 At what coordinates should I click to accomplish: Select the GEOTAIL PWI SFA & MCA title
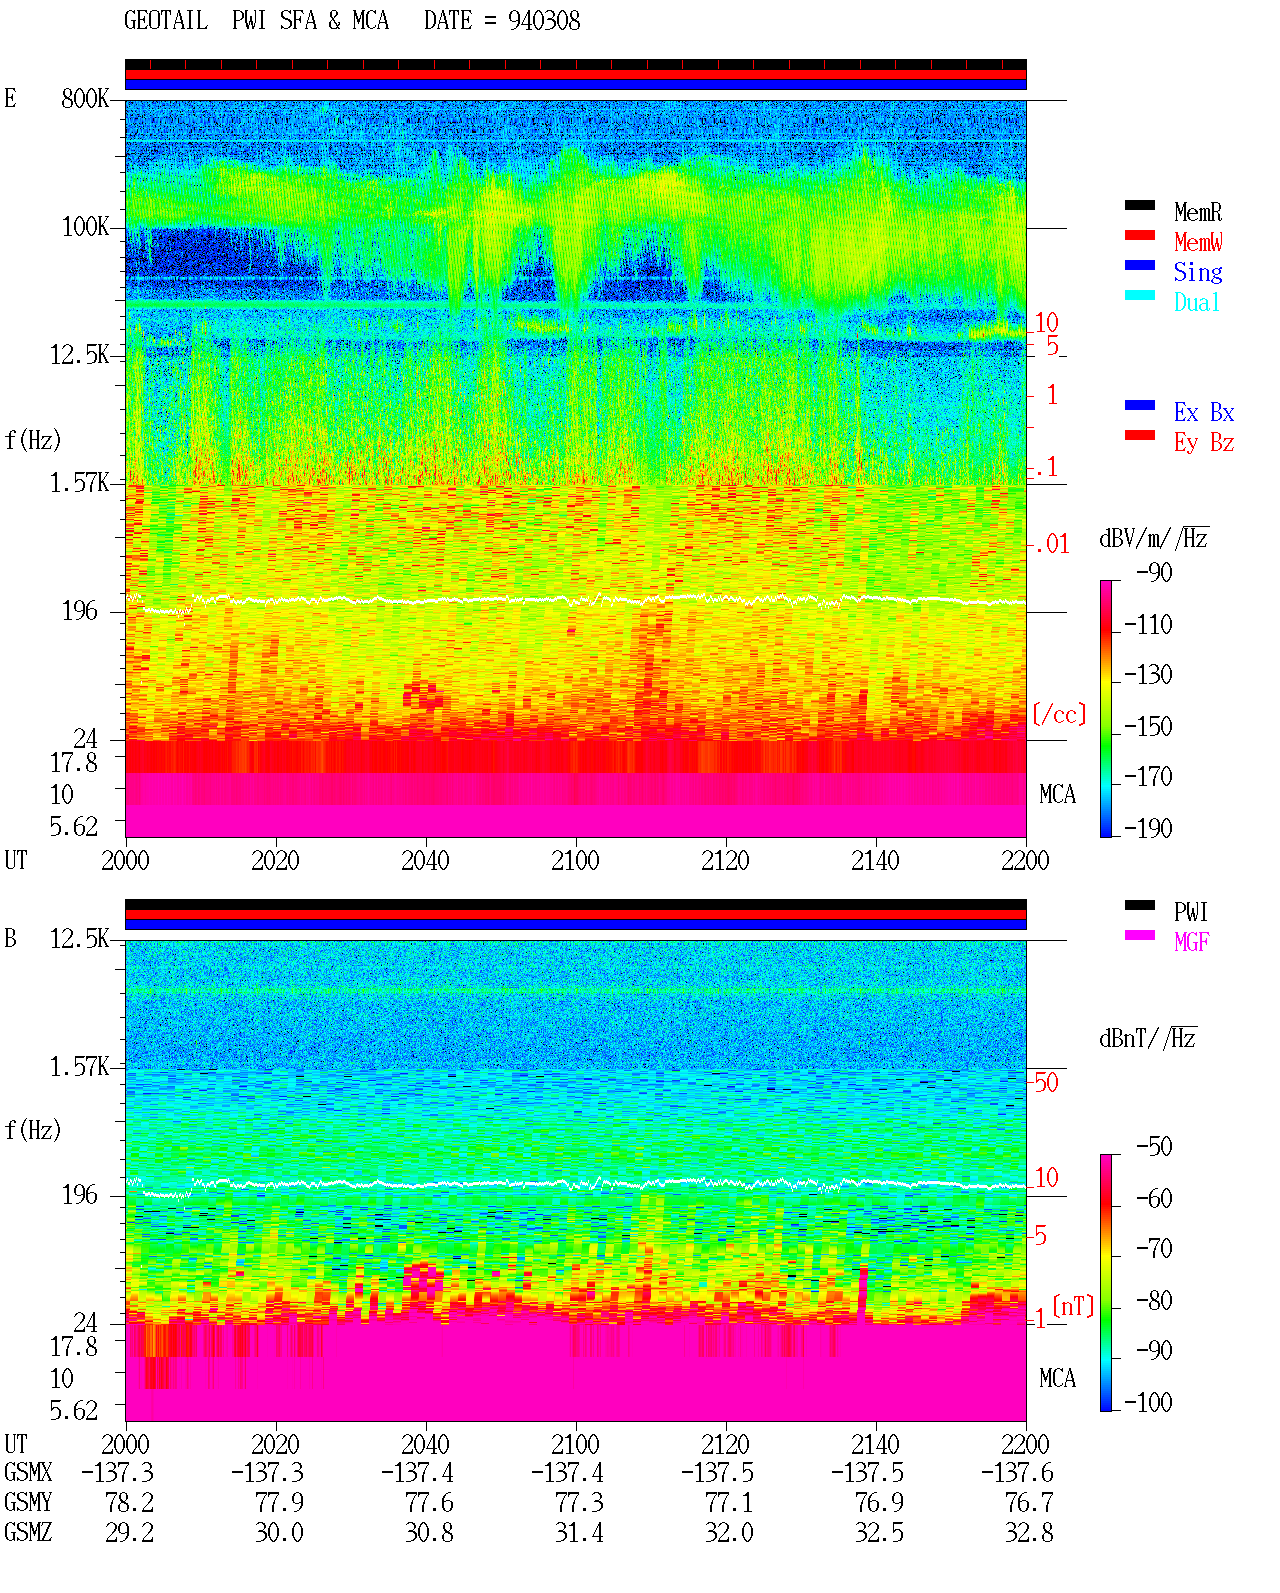point(256,21)
